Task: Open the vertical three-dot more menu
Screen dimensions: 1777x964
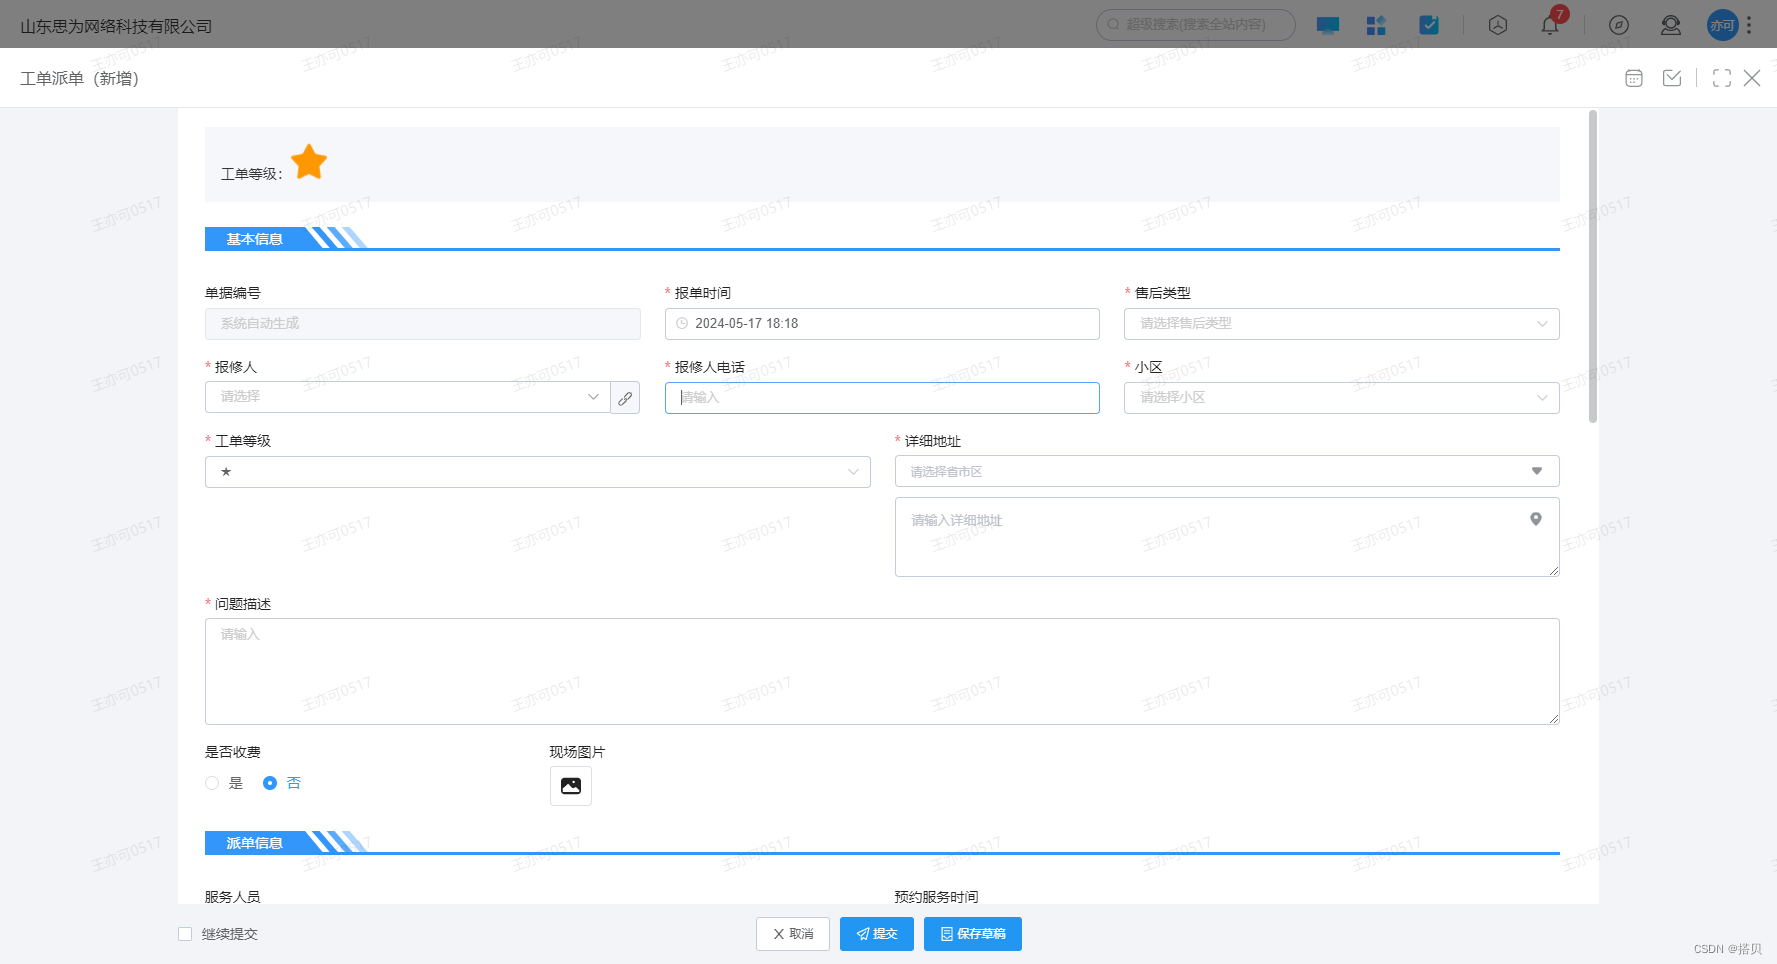Action: tap(1749, 25)
